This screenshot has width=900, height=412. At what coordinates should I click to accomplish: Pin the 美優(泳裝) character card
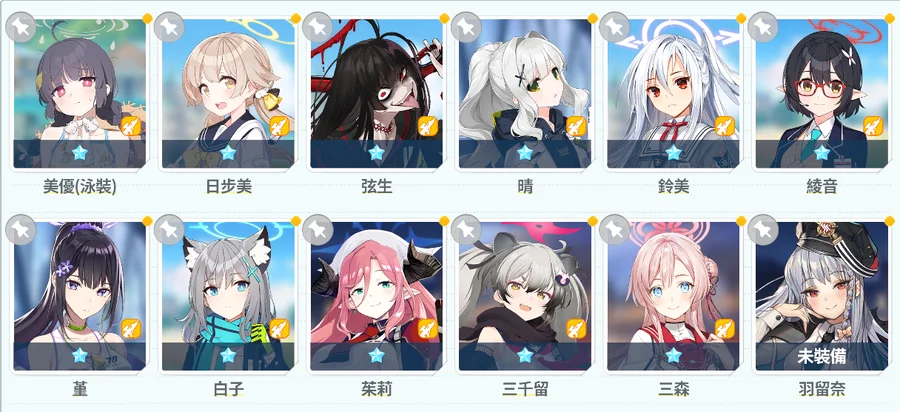click(x=21, y=27)
